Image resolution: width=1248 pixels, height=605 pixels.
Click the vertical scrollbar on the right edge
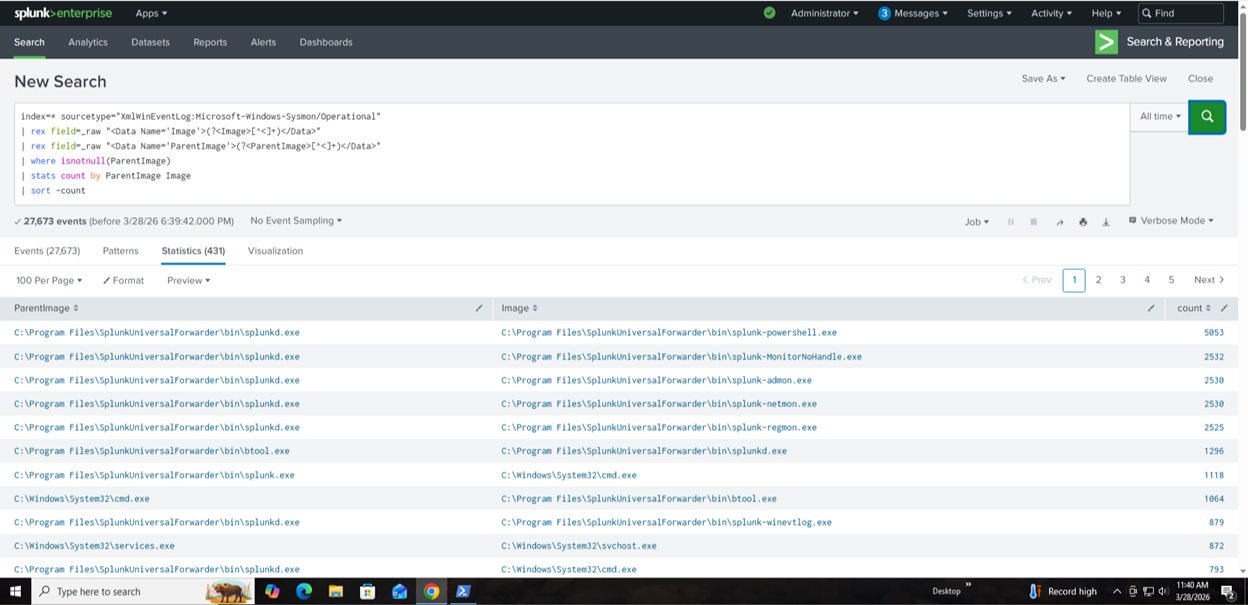coord(1242,300)
